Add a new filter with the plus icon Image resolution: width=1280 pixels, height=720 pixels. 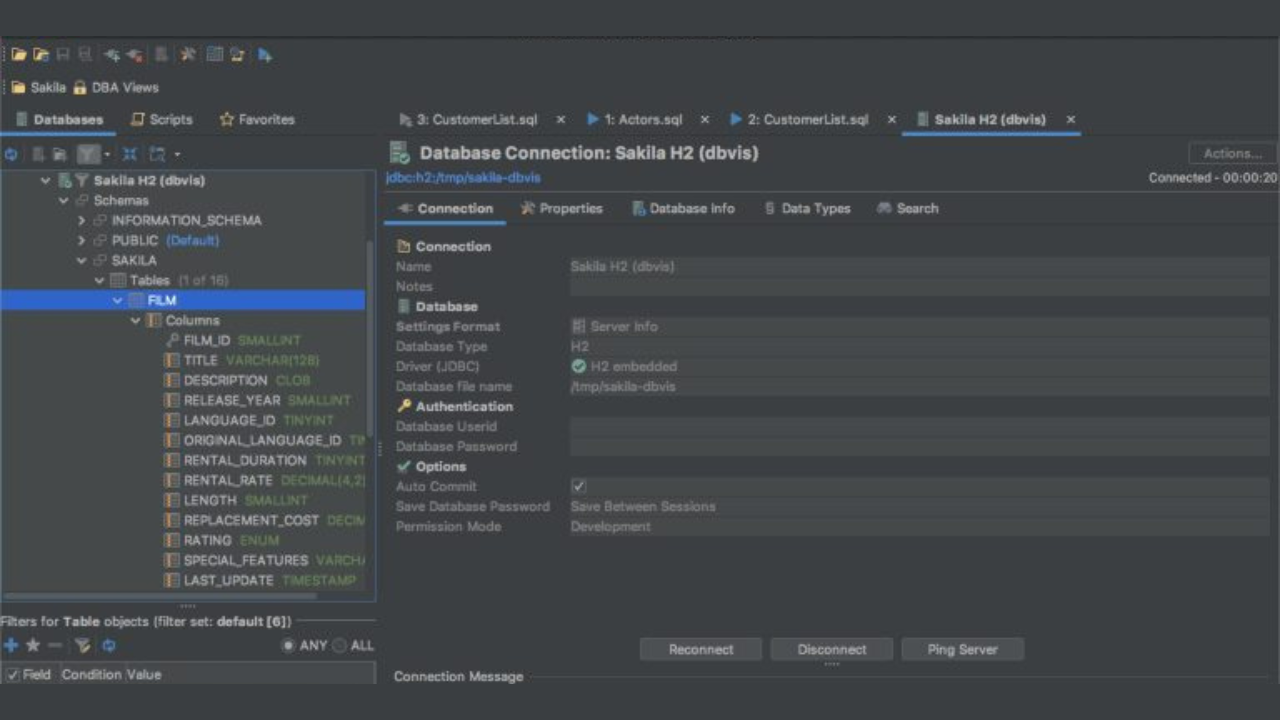tap(11, 646)
